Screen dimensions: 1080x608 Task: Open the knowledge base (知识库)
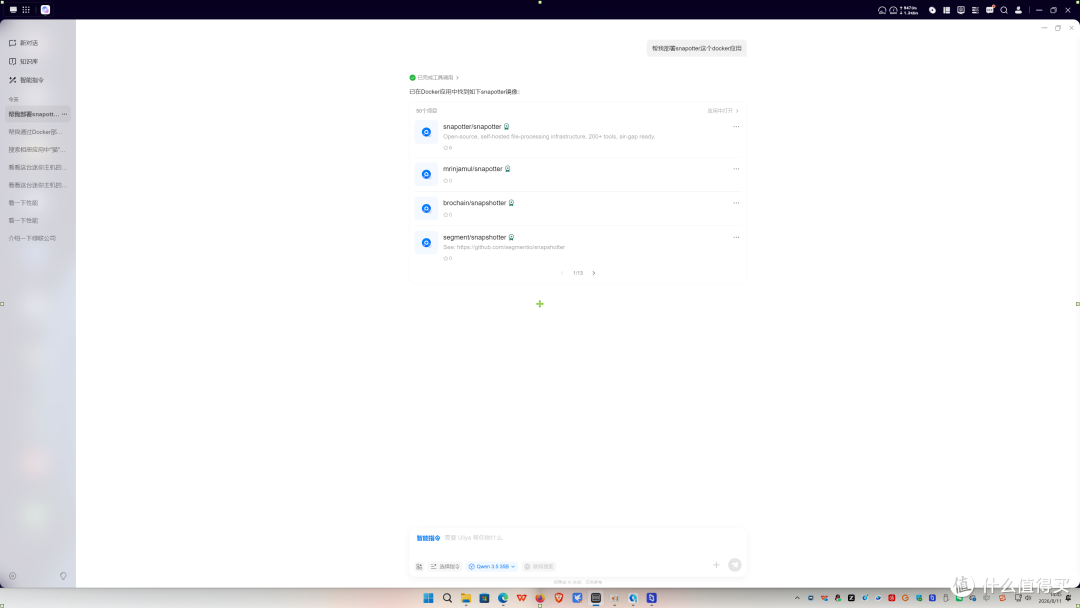[x=23, y=61]
